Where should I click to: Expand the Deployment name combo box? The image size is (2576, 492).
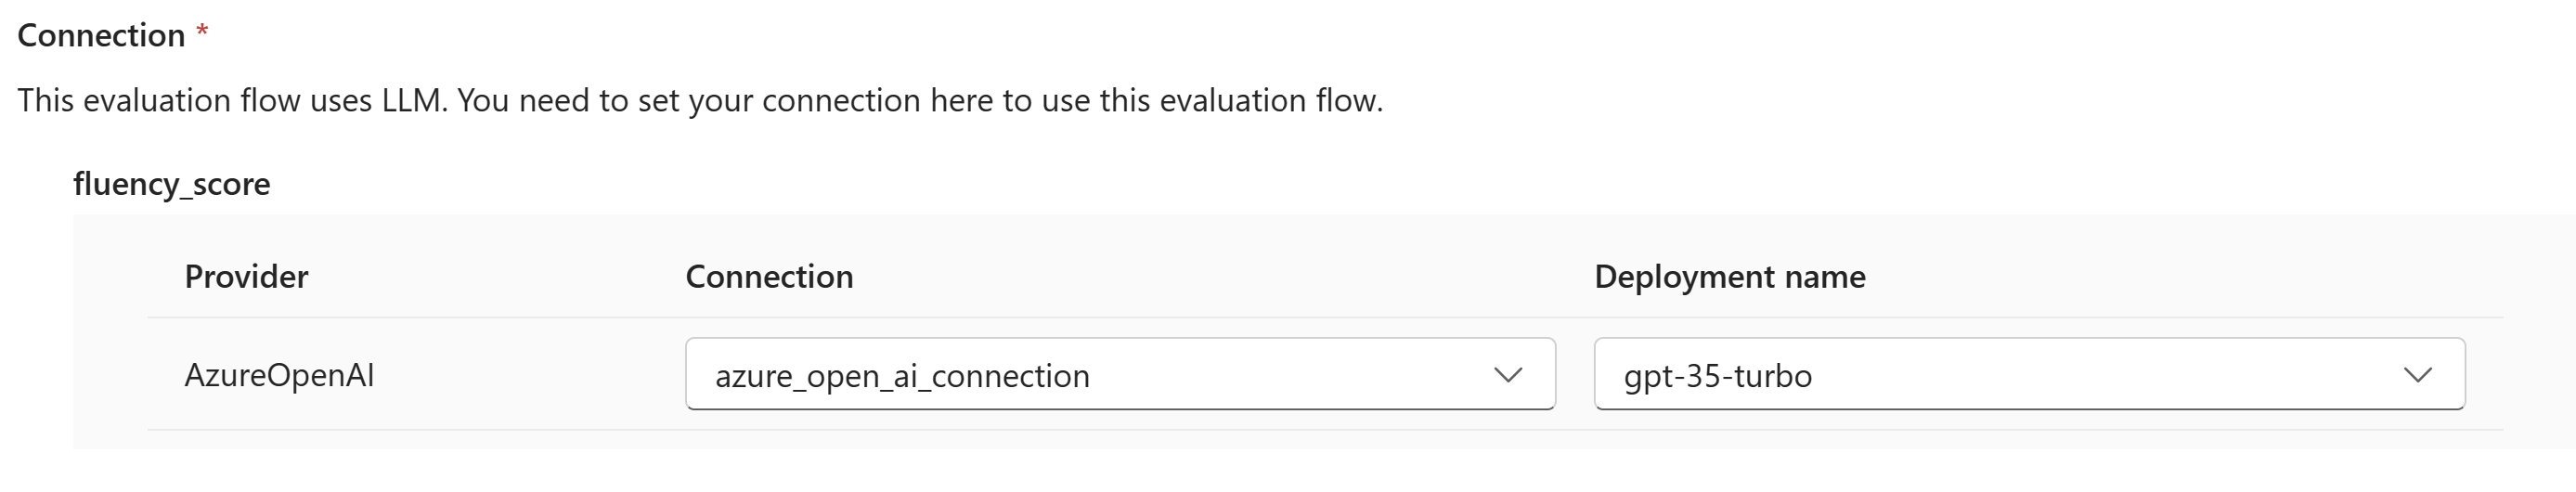[2028, 375]
